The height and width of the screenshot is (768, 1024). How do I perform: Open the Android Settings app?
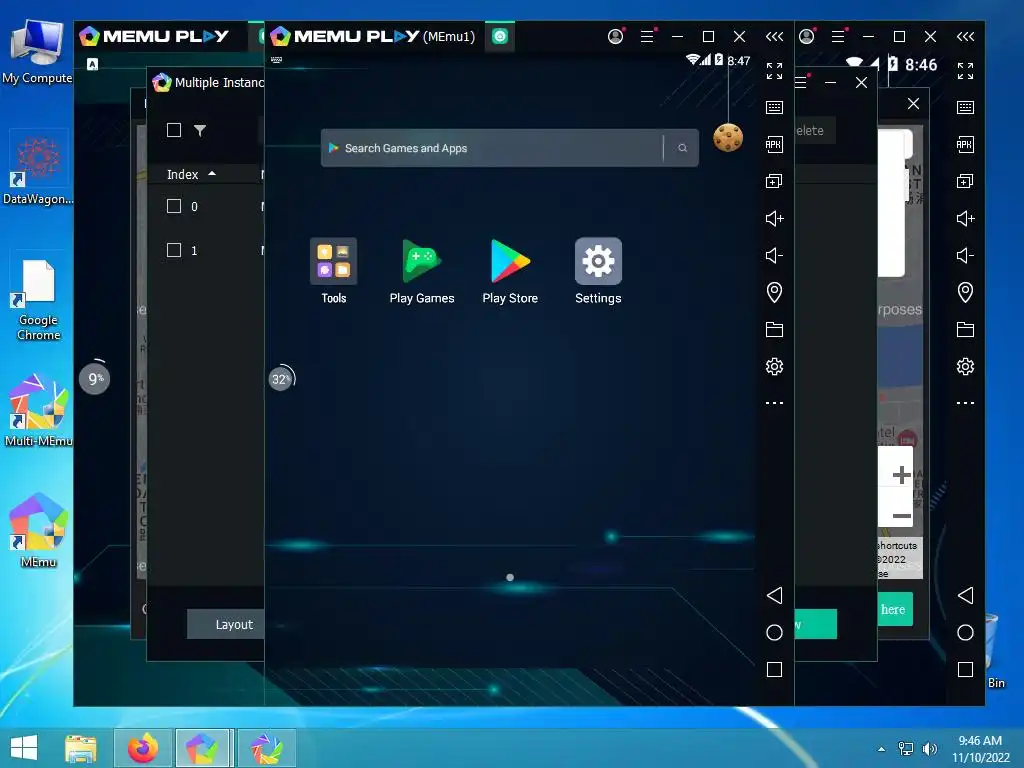click(598, 261)
